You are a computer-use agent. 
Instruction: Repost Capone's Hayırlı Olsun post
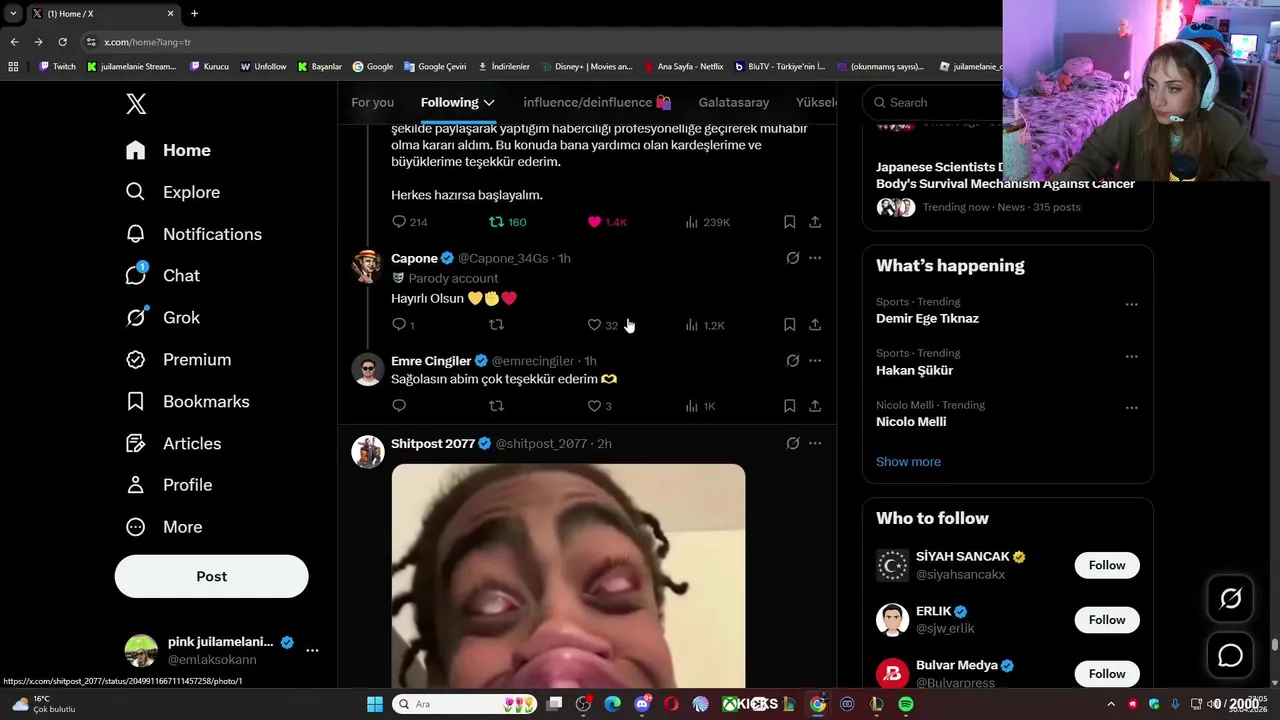pyautogui.click(x=496, y=325)
